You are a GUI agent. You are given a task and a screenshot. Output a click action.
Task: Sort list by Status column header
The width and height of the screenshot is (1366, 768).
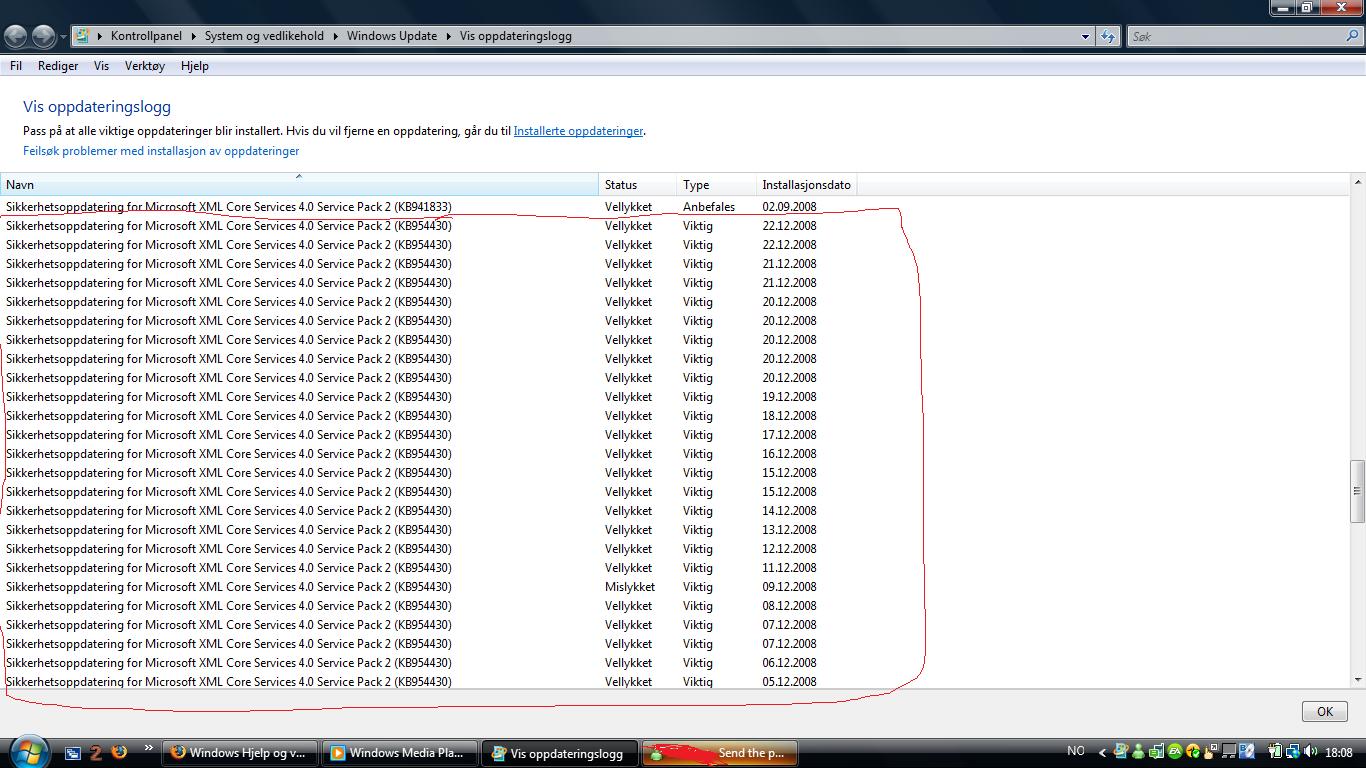click(x=638, y=185)
